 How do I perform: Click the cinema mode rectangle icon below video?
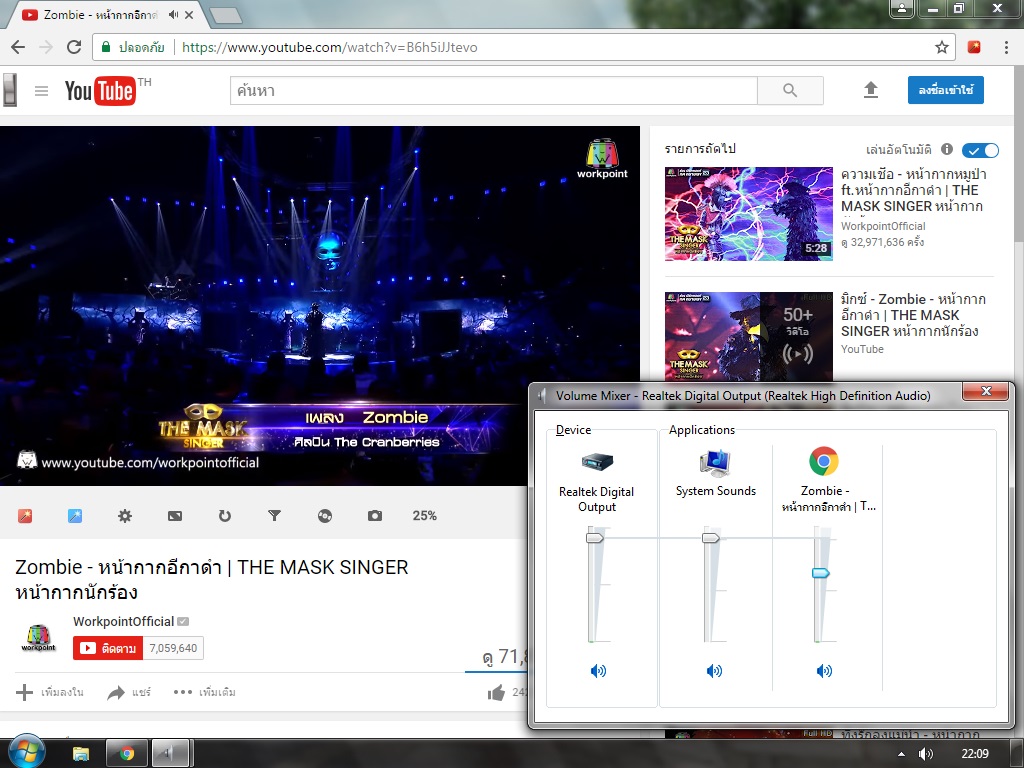click(175, 516)
